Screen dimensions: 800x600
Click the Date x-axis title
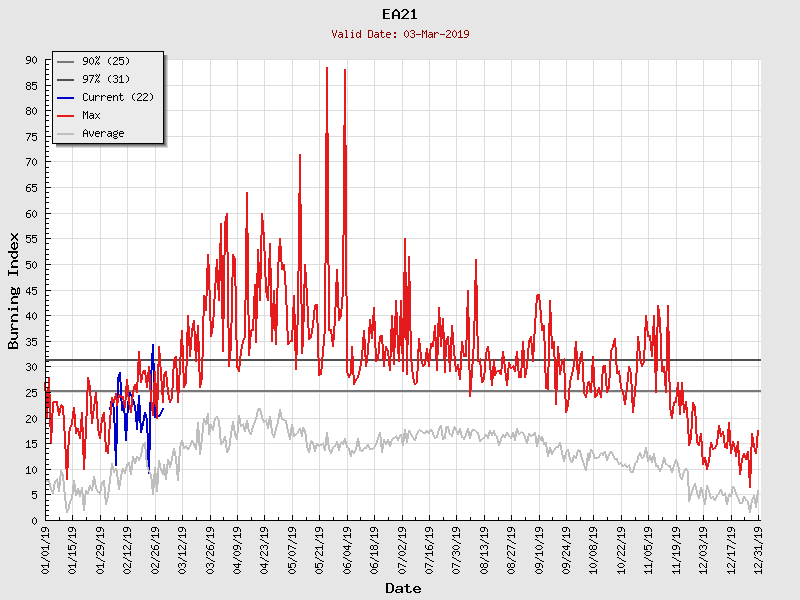403,589
